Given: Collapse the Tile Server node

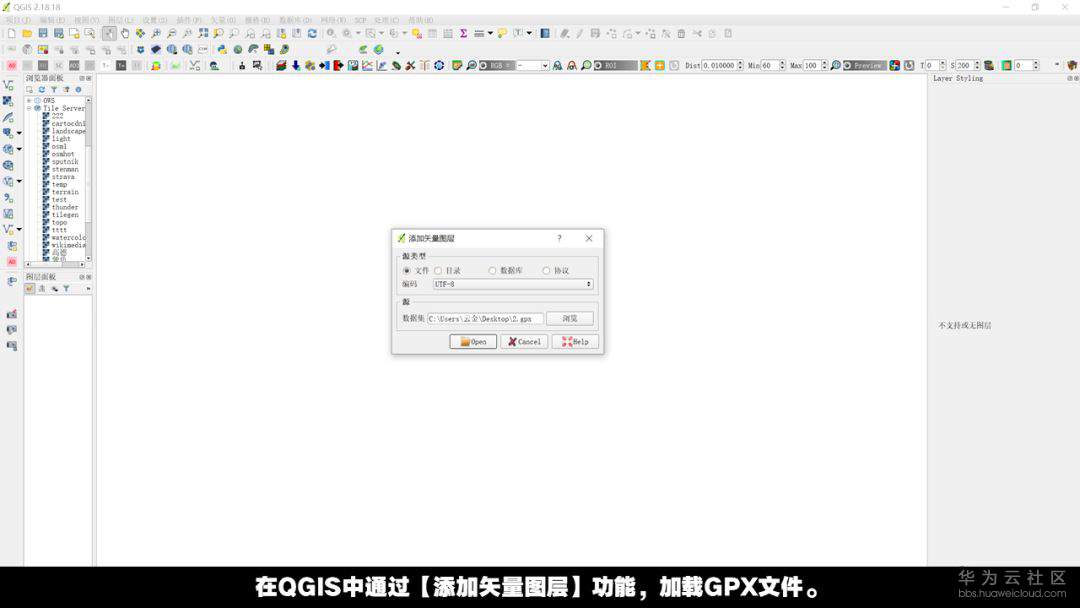Looking at the screenshot, I should [x=29, y=108].
